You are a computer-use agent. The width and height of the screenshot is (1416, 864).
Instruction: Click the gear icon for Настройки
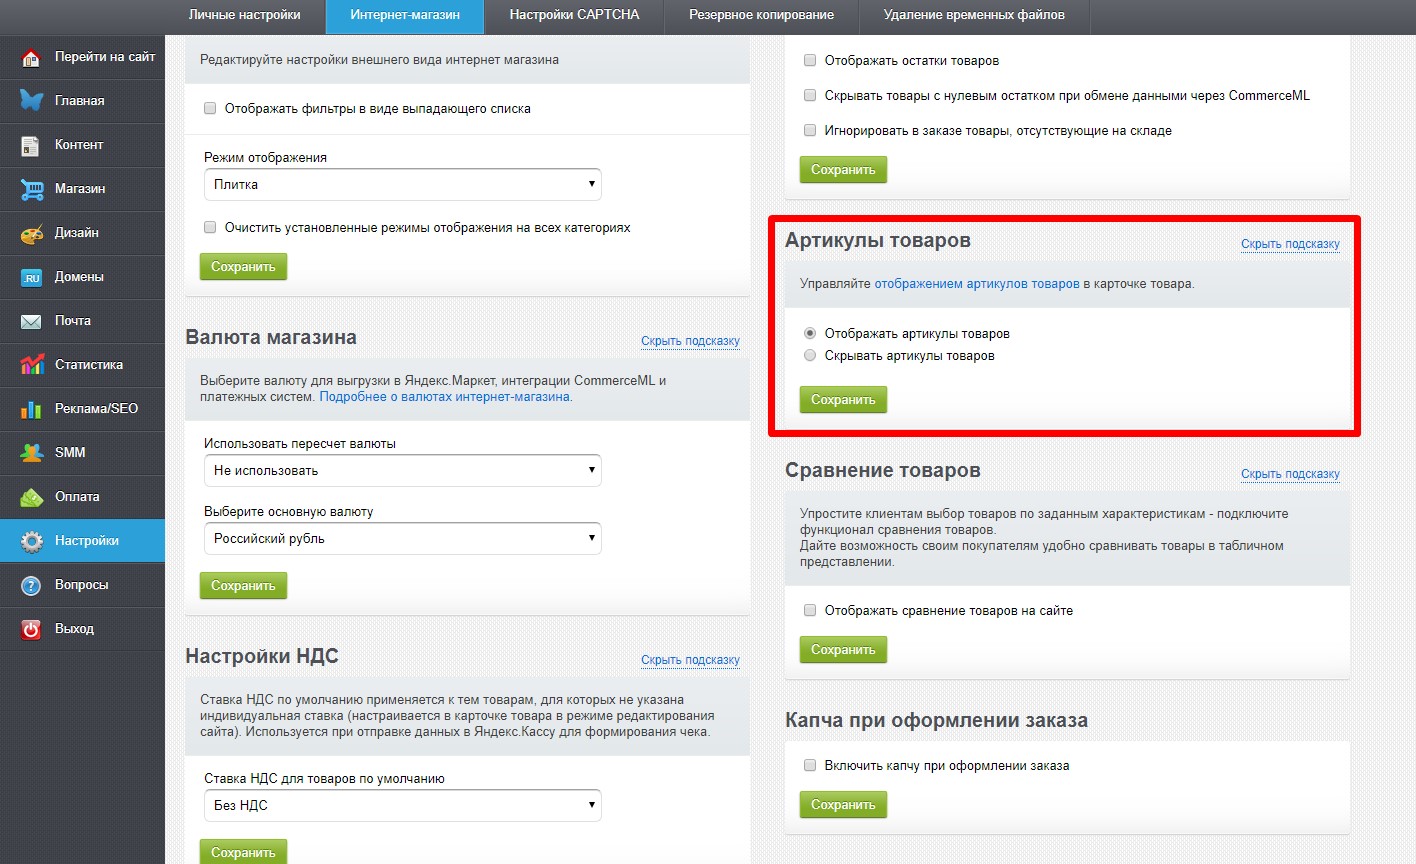pos(32,541)
